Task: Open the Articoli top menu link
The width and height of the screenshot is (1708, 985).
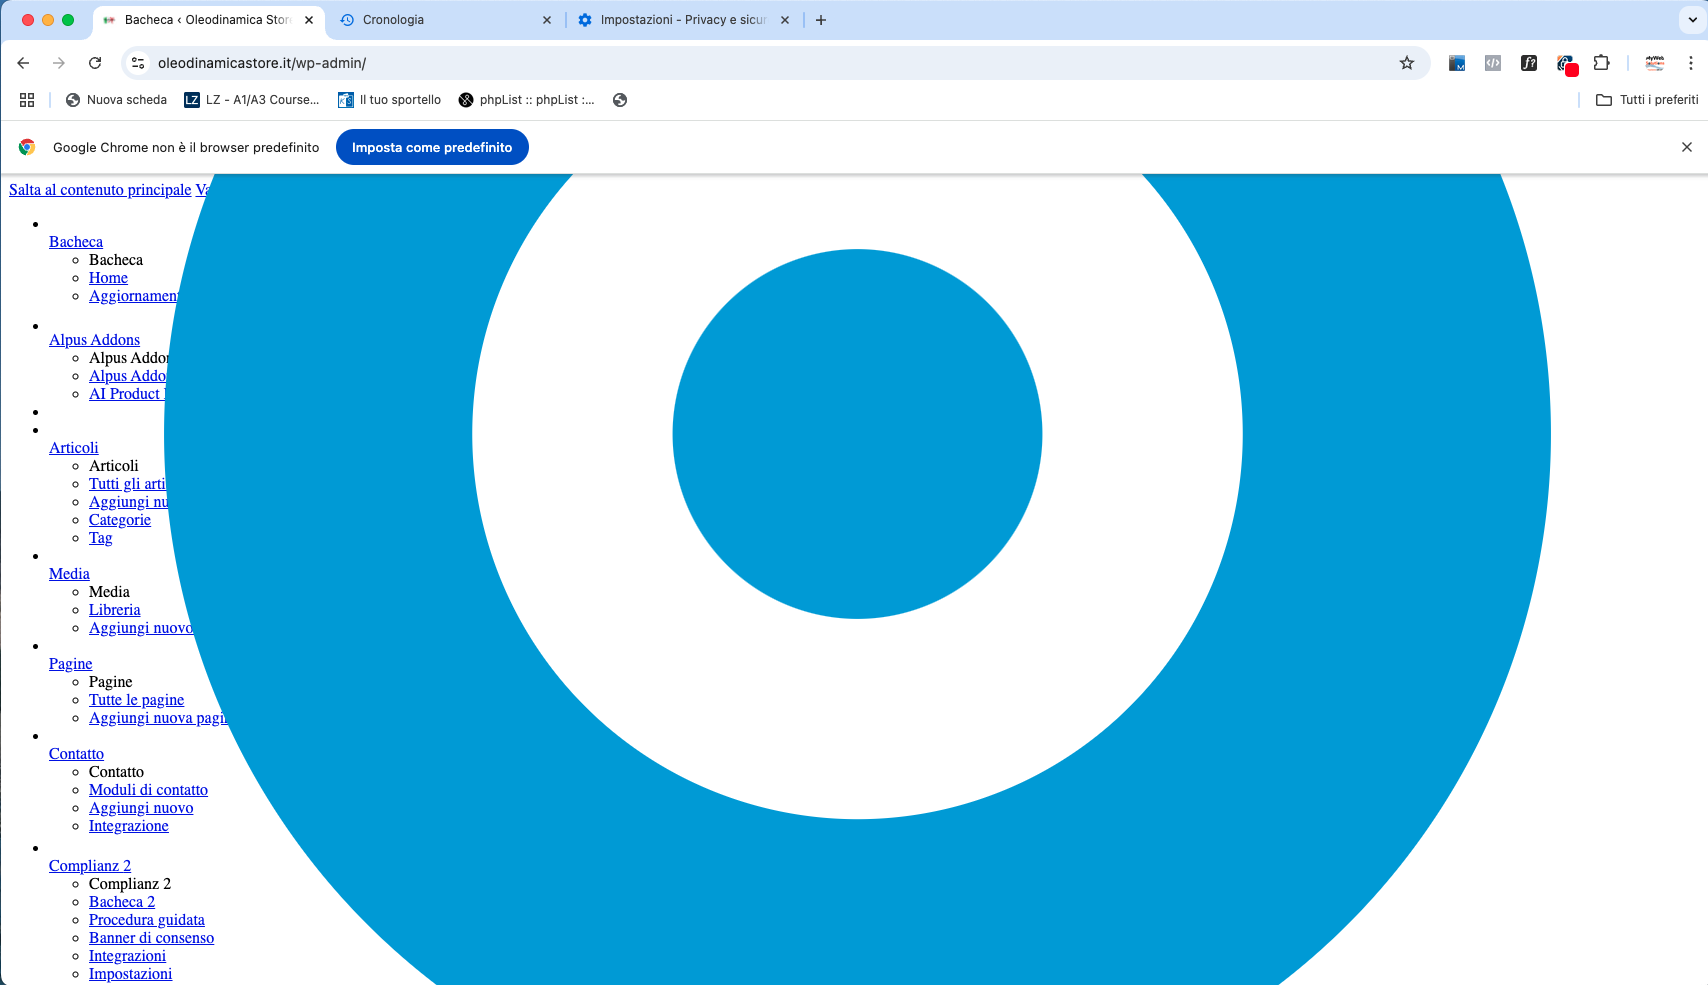Action: tap(74, 448)
